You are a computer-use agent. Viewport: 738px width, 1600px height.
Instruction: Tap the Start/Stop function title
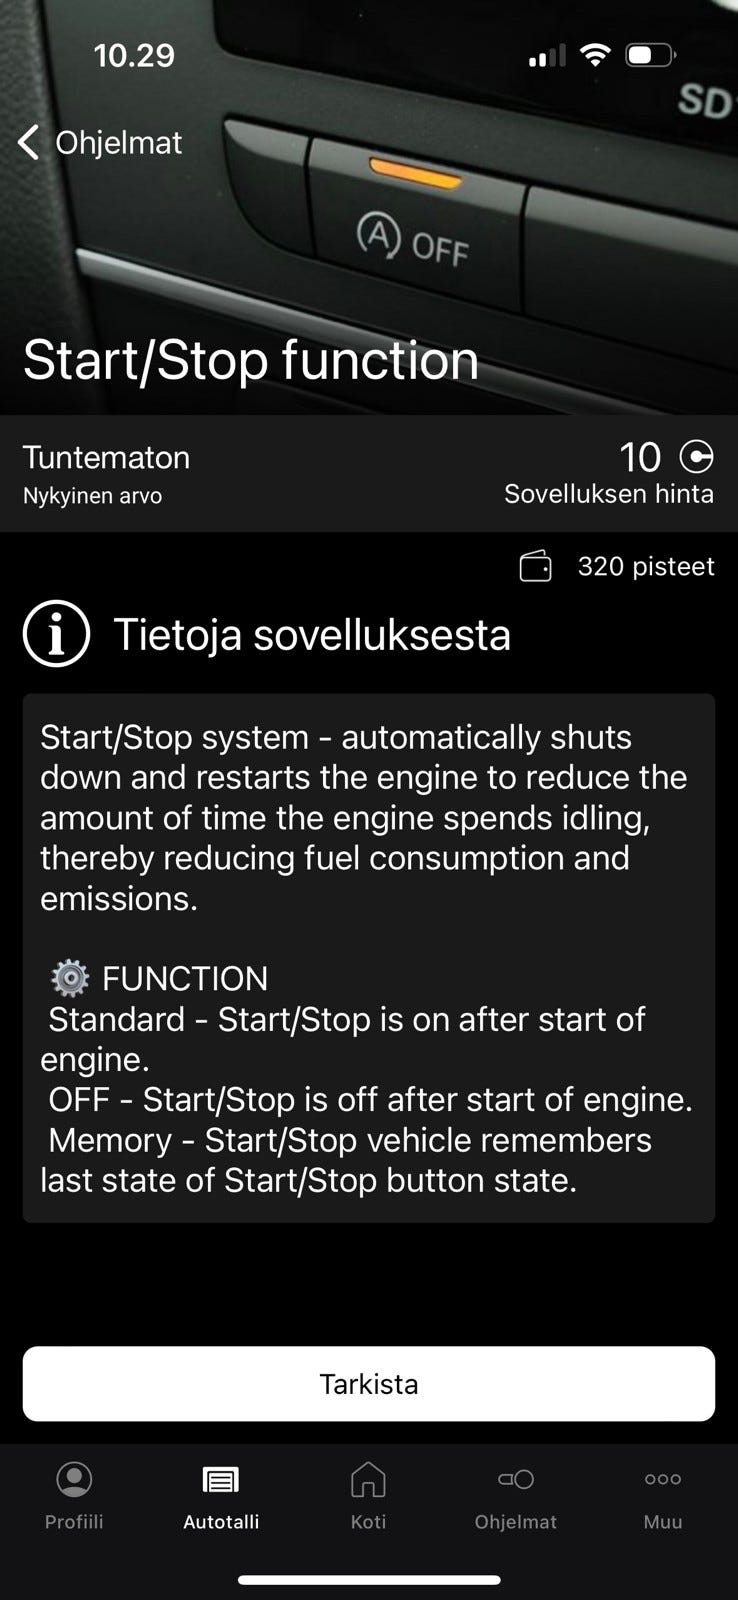(x=251, y=360)
